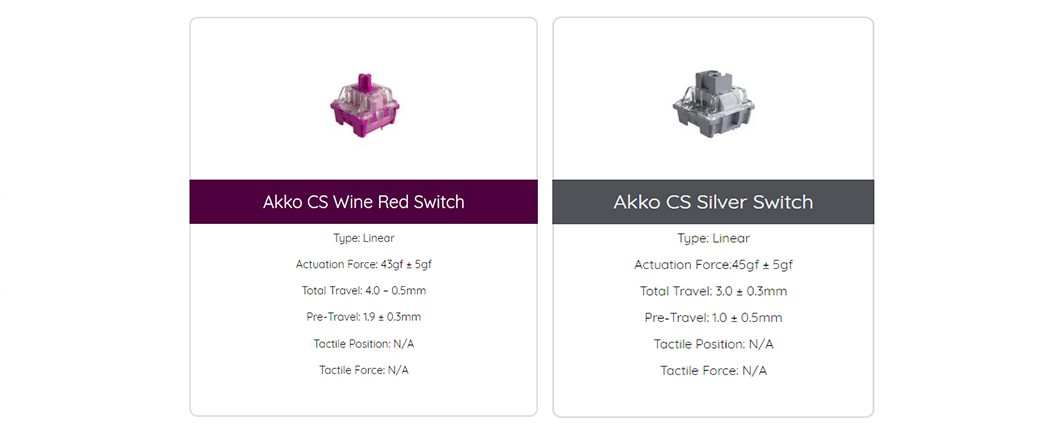Click Wine Red's Type: Linear text

tap(363, 238)
